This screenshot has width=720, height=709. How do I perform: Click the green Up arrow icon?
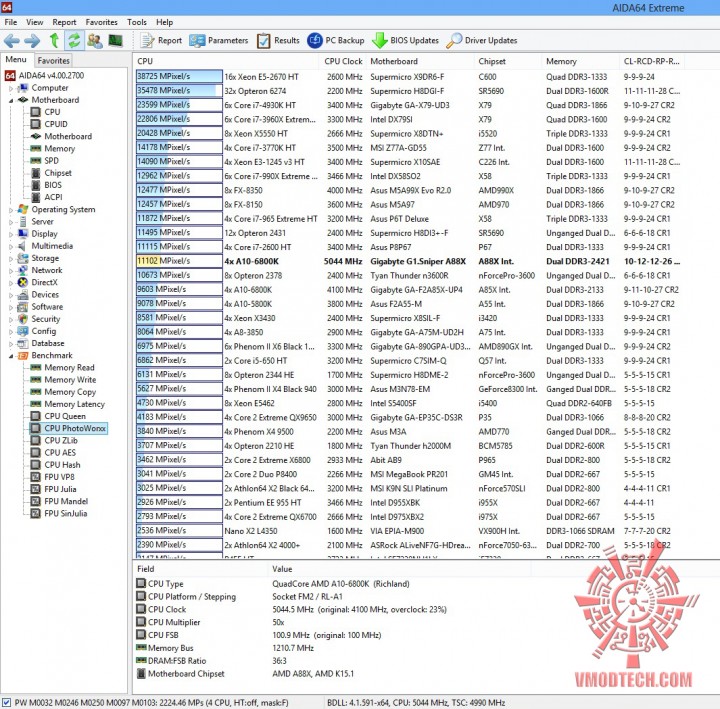pyautogui.click(x=54, y=40)
